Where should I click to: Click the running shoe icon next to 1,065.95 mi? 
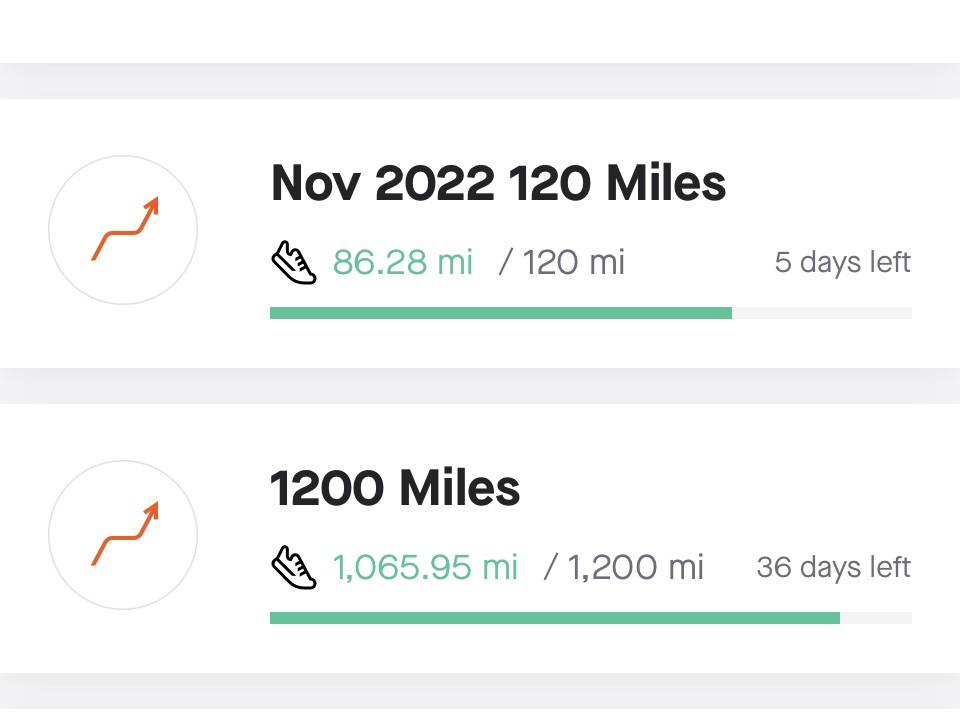coord(294,569)
